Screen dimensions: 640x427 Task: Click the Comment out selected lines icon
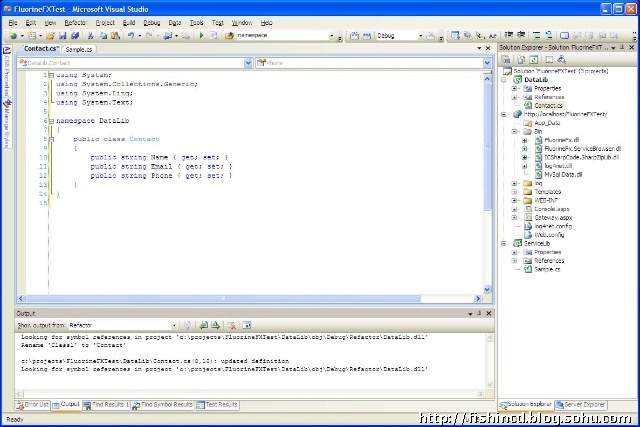536,36
